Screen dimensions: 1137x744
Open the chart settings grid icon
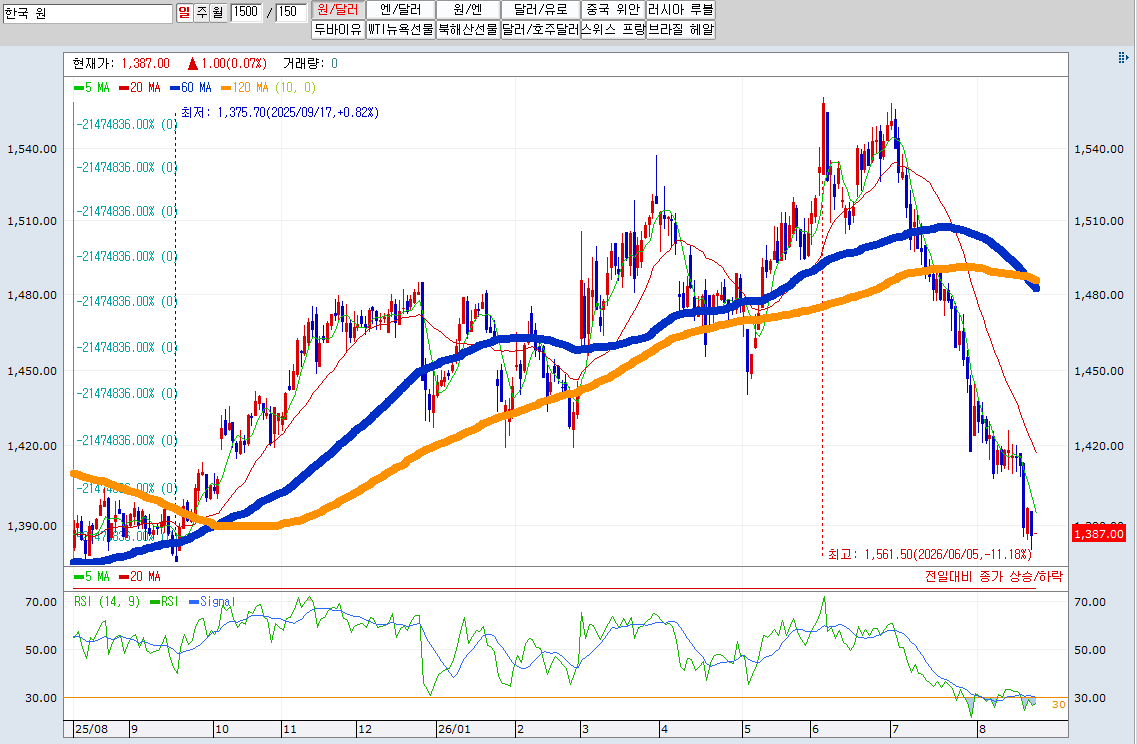(x=1123, y=57)
